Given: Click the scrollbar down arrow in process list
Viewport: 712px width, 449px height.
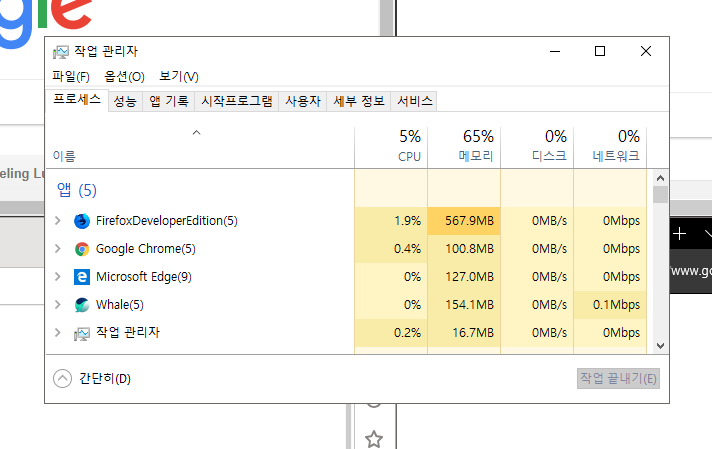Looking at the screenshot, I should click(660, 346).
